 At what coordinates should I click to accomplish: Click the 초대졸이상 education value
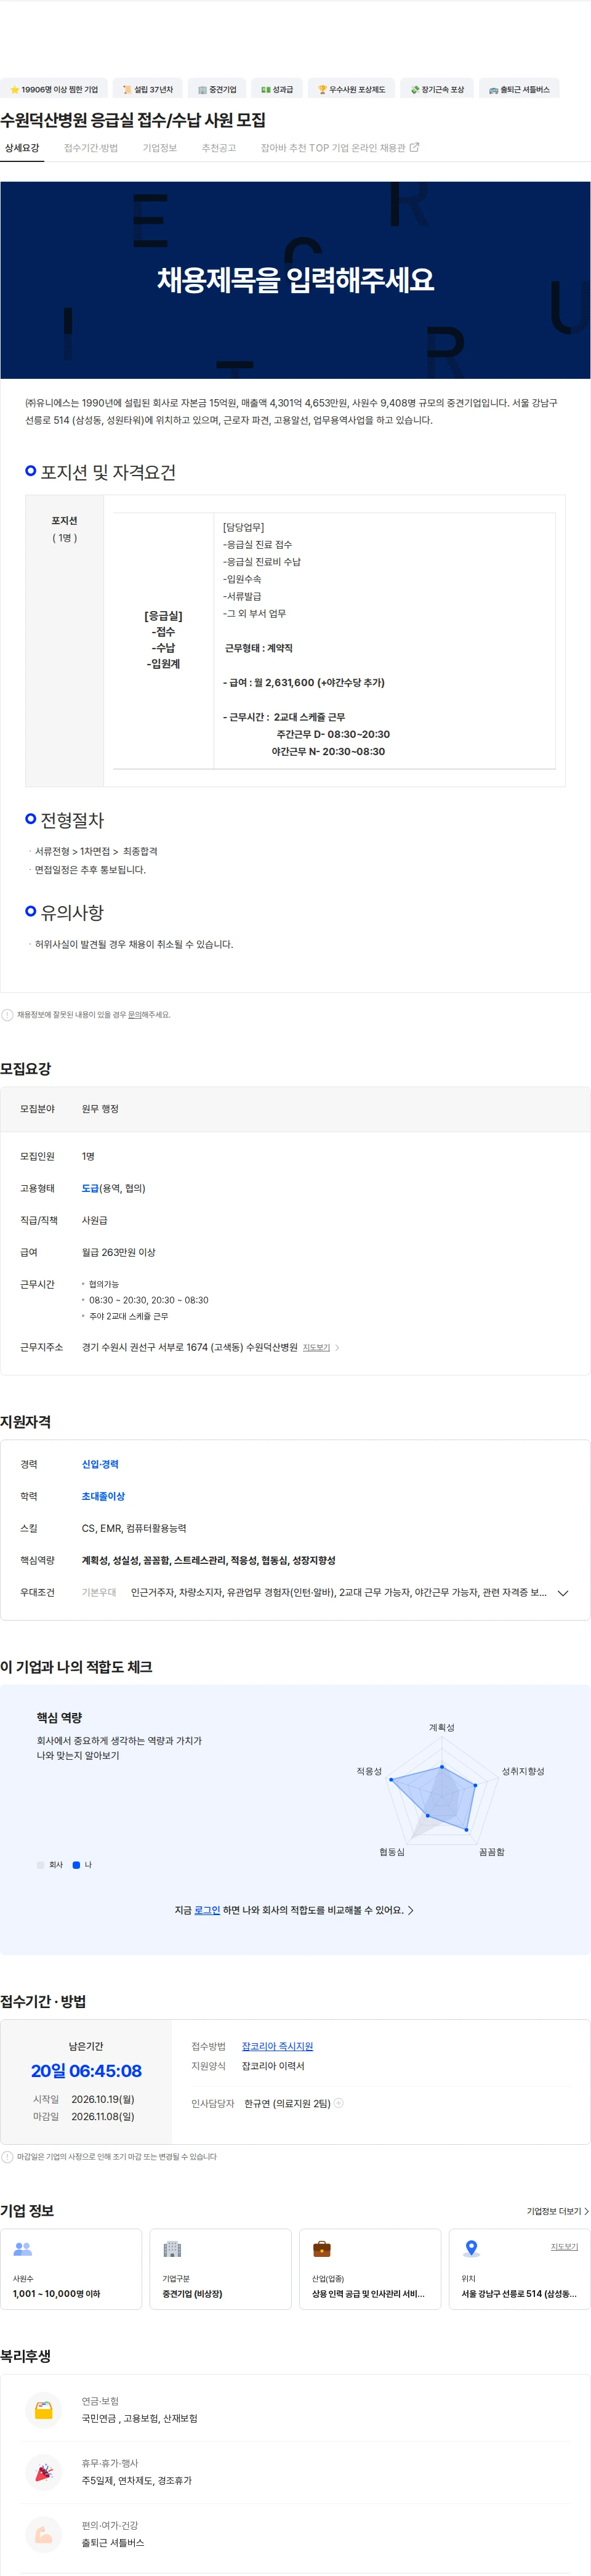[103, 1496]
